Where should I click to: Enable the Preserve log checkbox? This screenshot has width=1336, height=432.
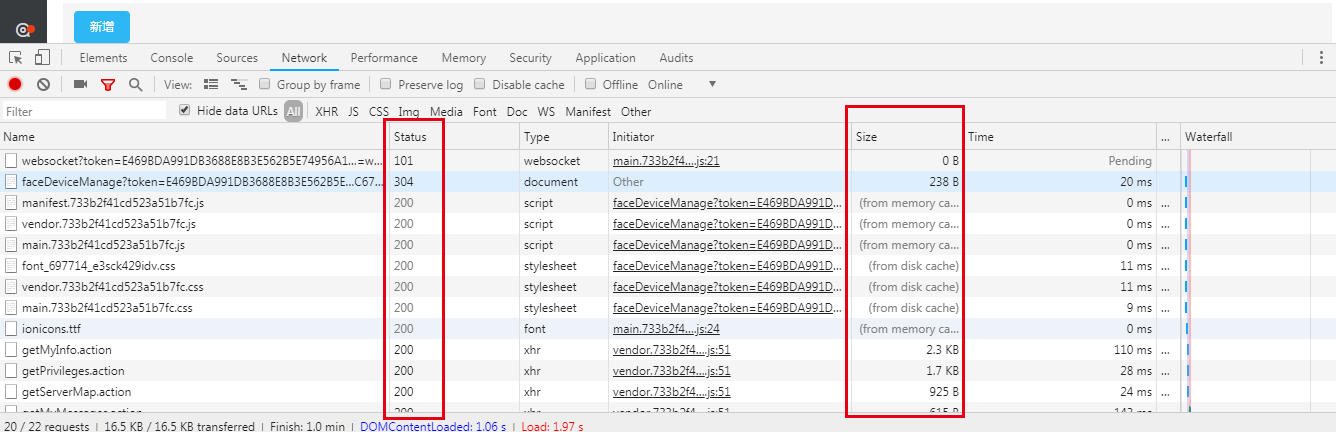point(387,85)
